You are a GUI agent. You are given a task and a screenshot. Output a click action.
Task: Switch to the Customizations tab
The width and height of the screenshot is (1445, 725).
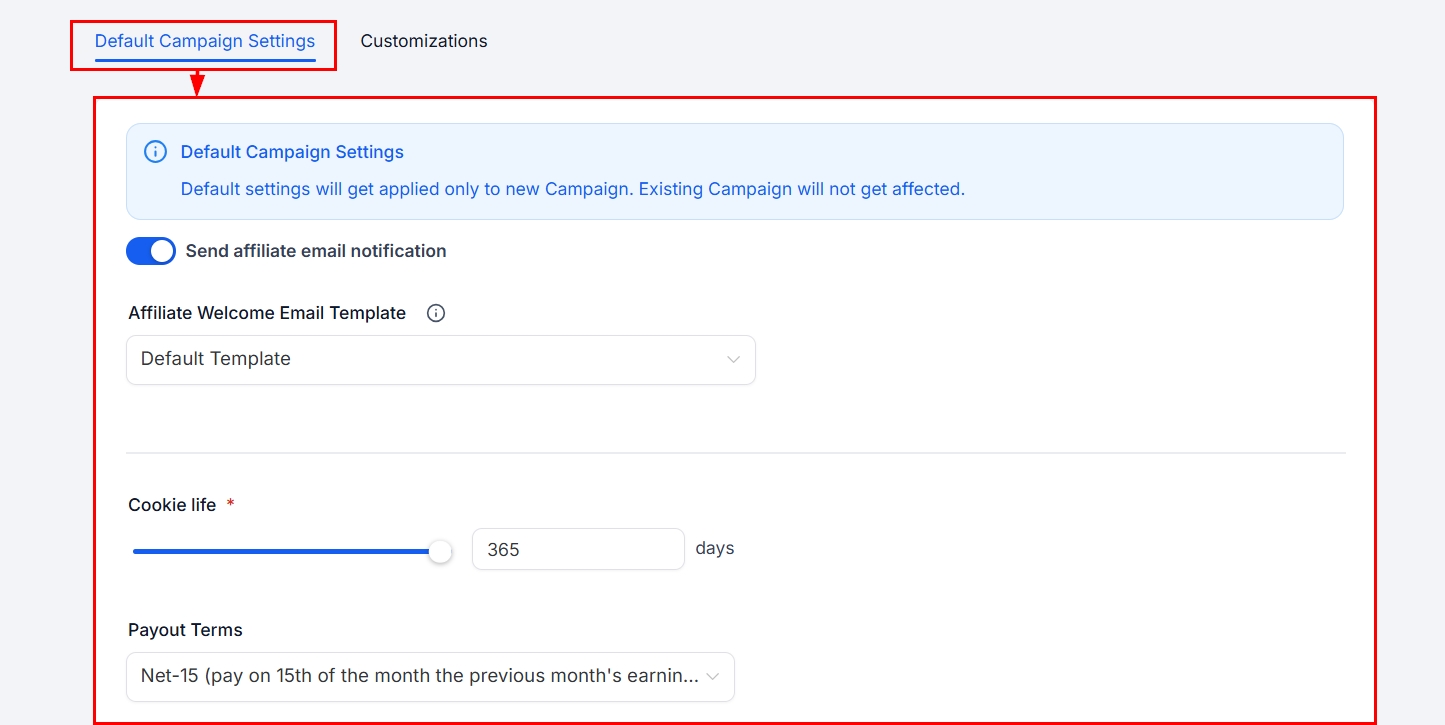coord(424,42)
